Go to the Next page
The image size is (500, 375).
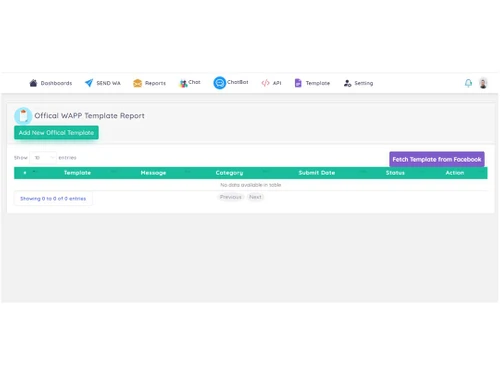(255, 197)
